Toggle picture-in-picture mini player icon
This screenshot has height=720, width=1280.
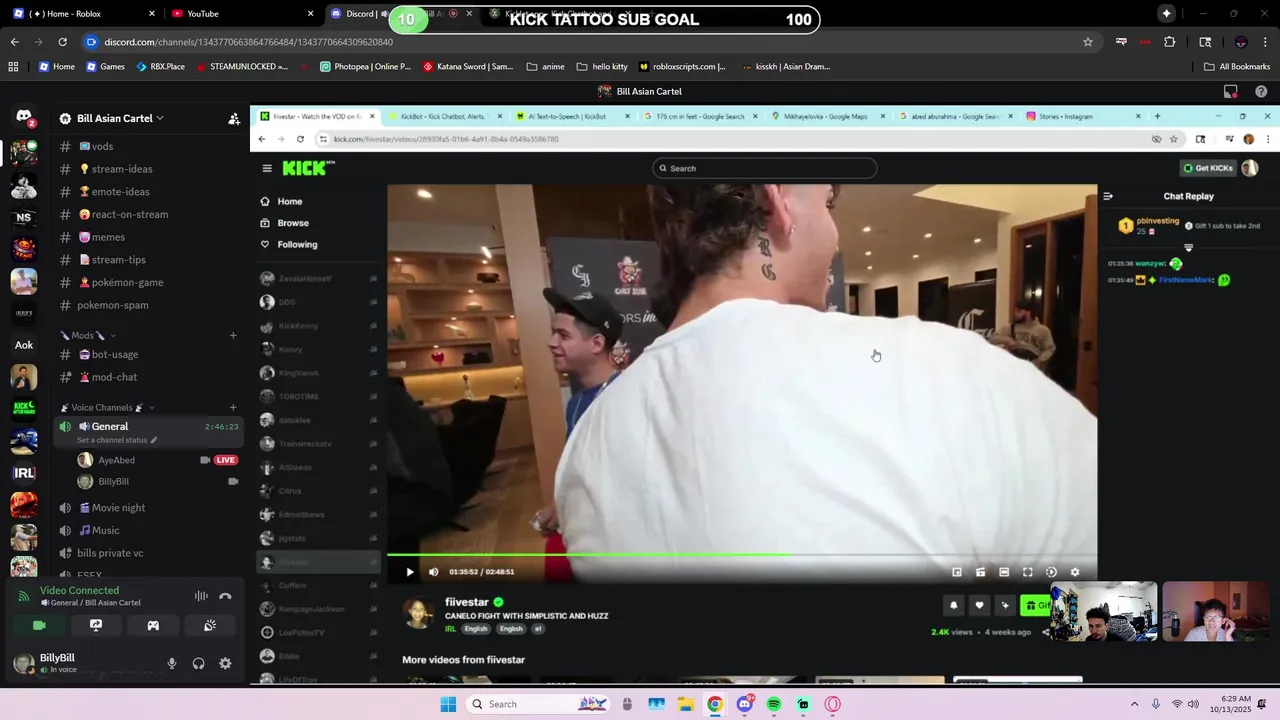point(957,572)
